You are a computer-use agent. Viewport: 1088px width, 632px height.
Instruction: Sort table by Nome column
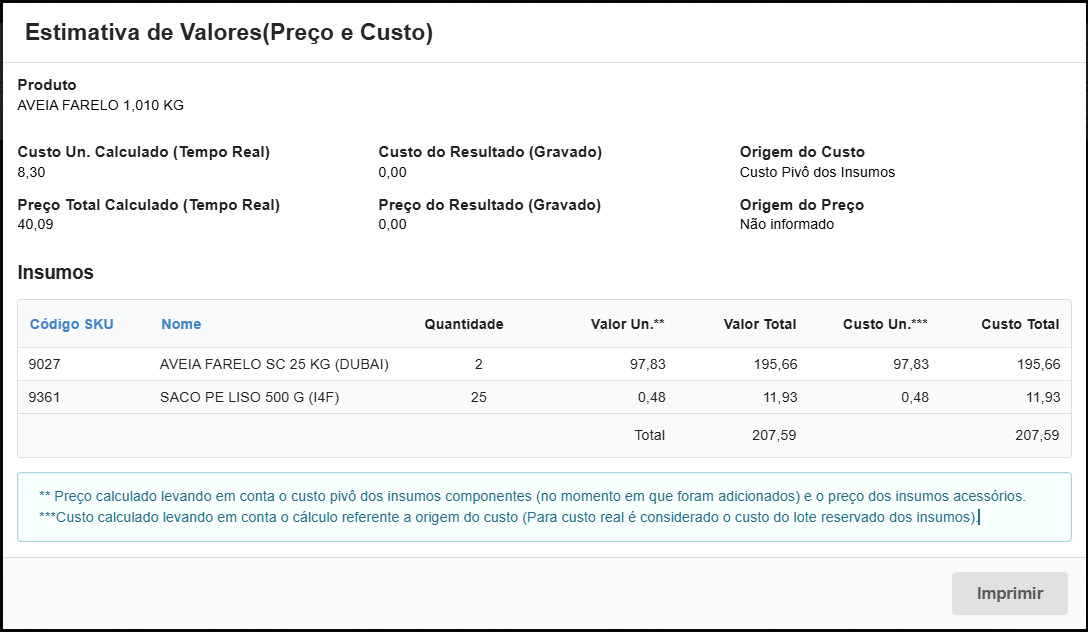click(179, 324)
